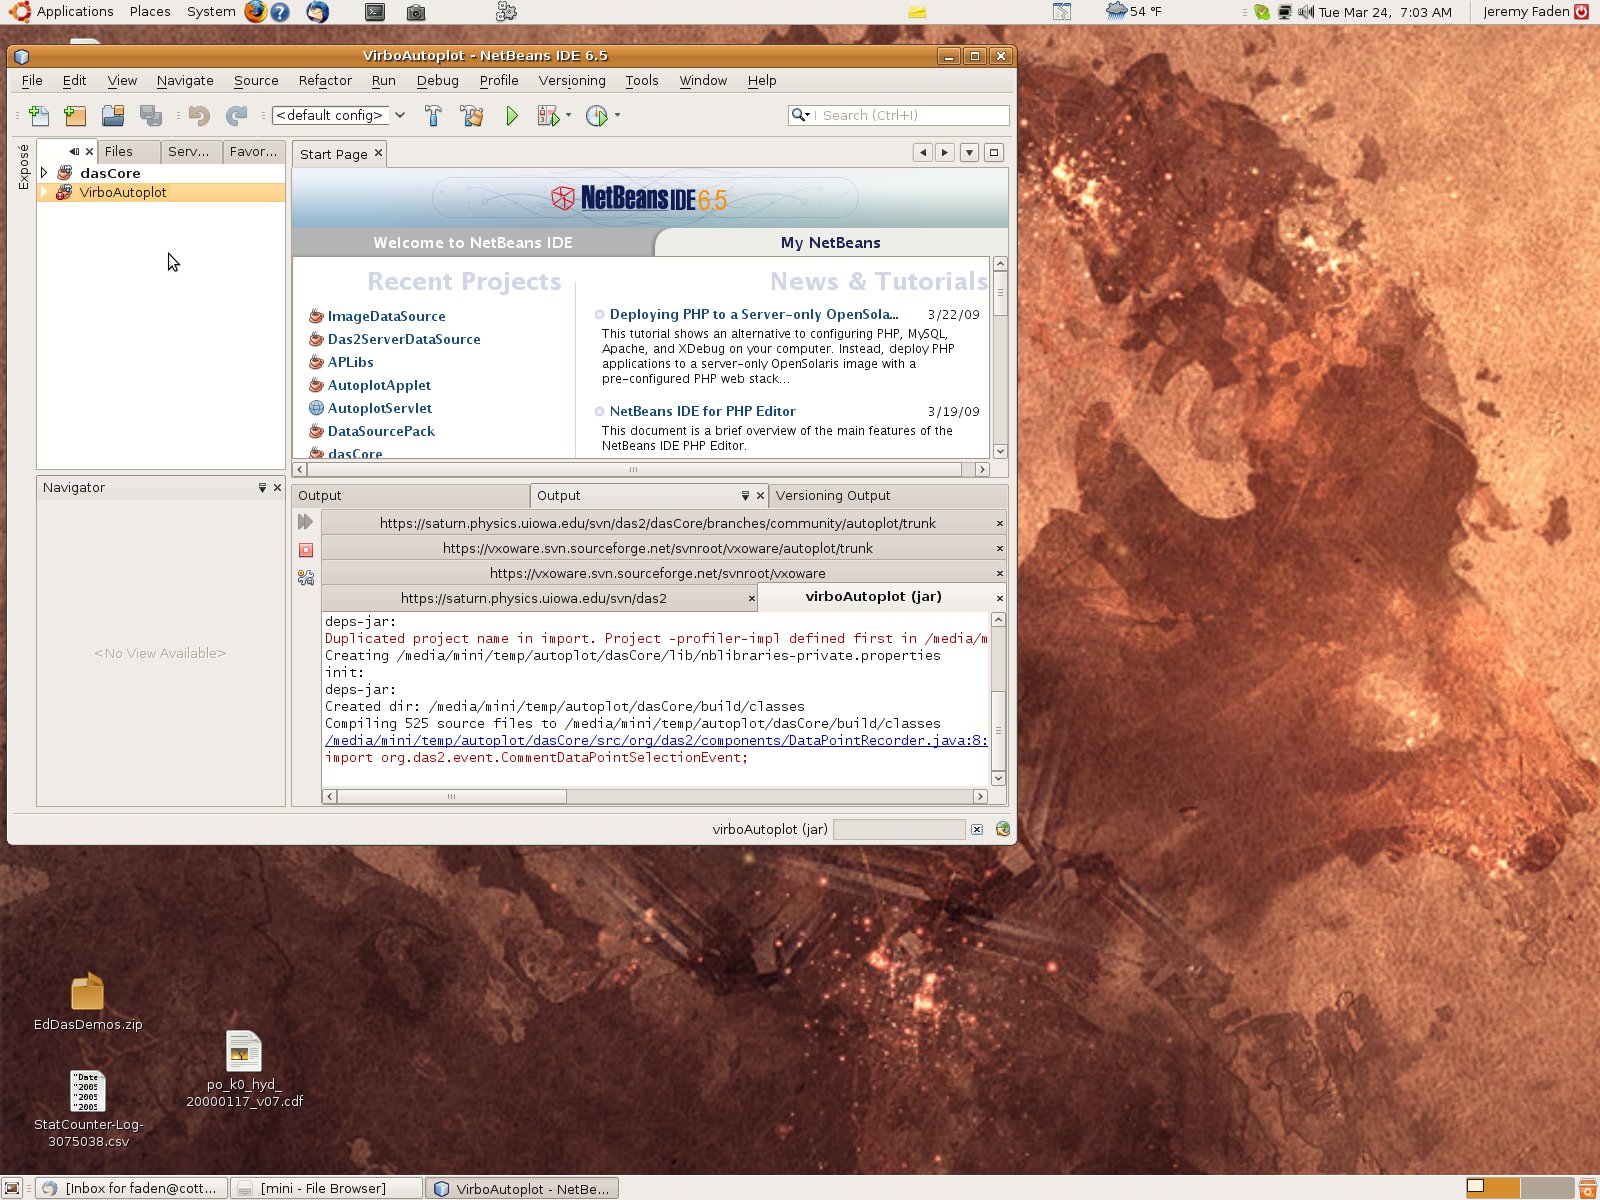Open the DataPointRecorder.java error link
The width and height of the screenshot is (1600, 1200).
click(x=654, y=741)
